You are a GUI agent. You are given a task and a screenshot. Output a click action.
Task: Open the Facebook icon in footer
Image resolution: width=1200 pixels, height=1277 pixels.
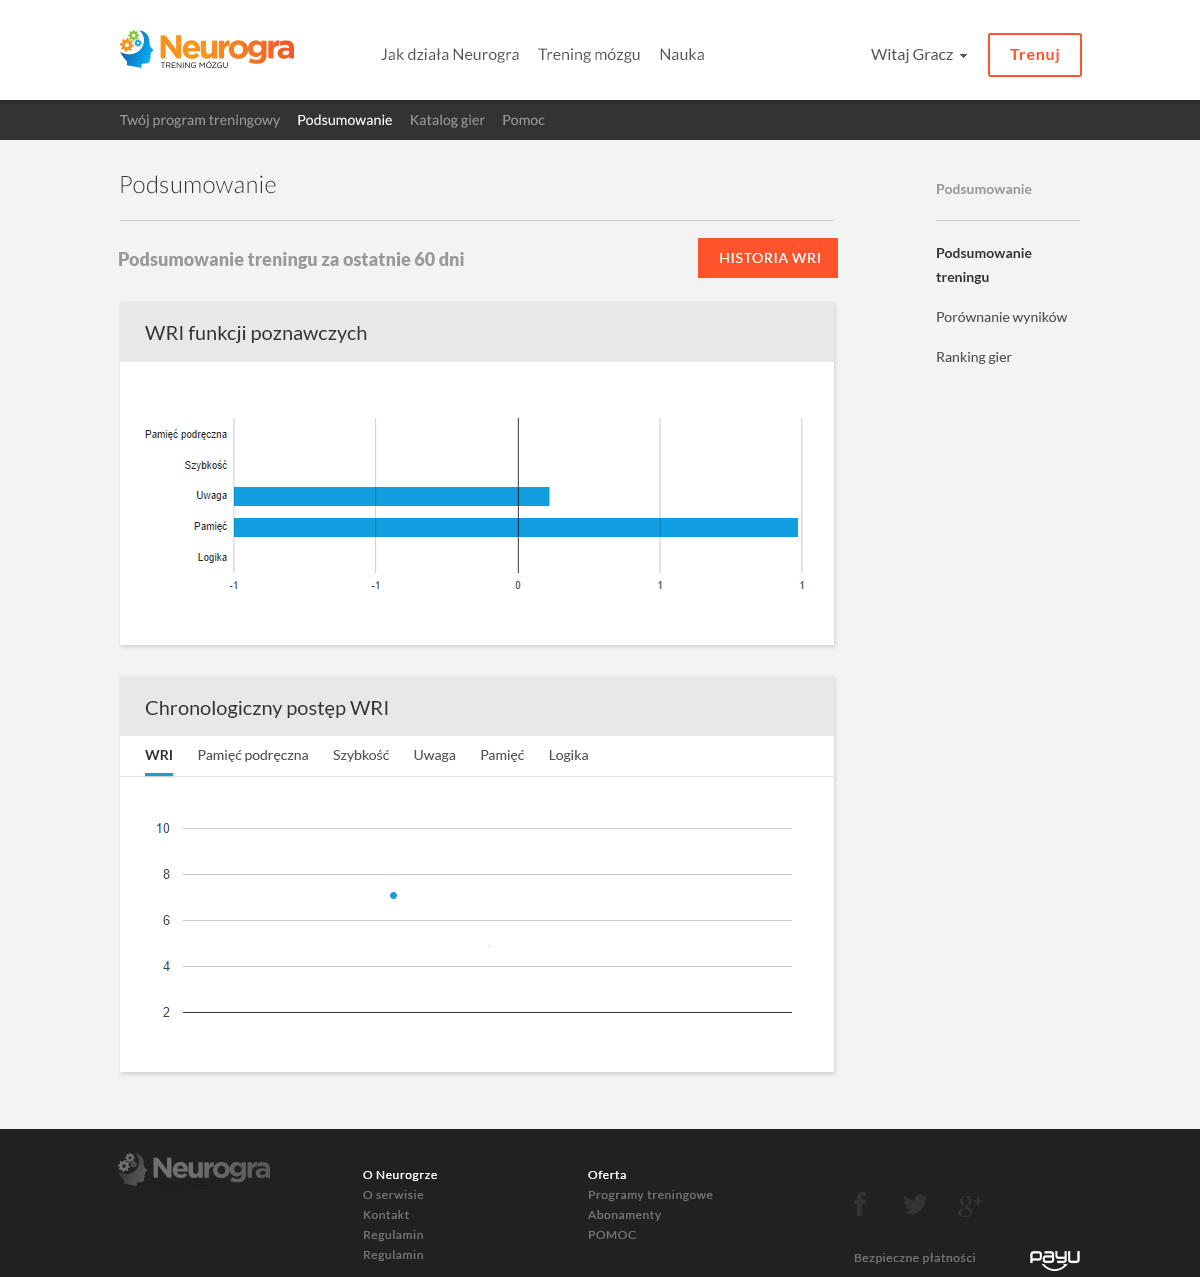(860, 1204)
